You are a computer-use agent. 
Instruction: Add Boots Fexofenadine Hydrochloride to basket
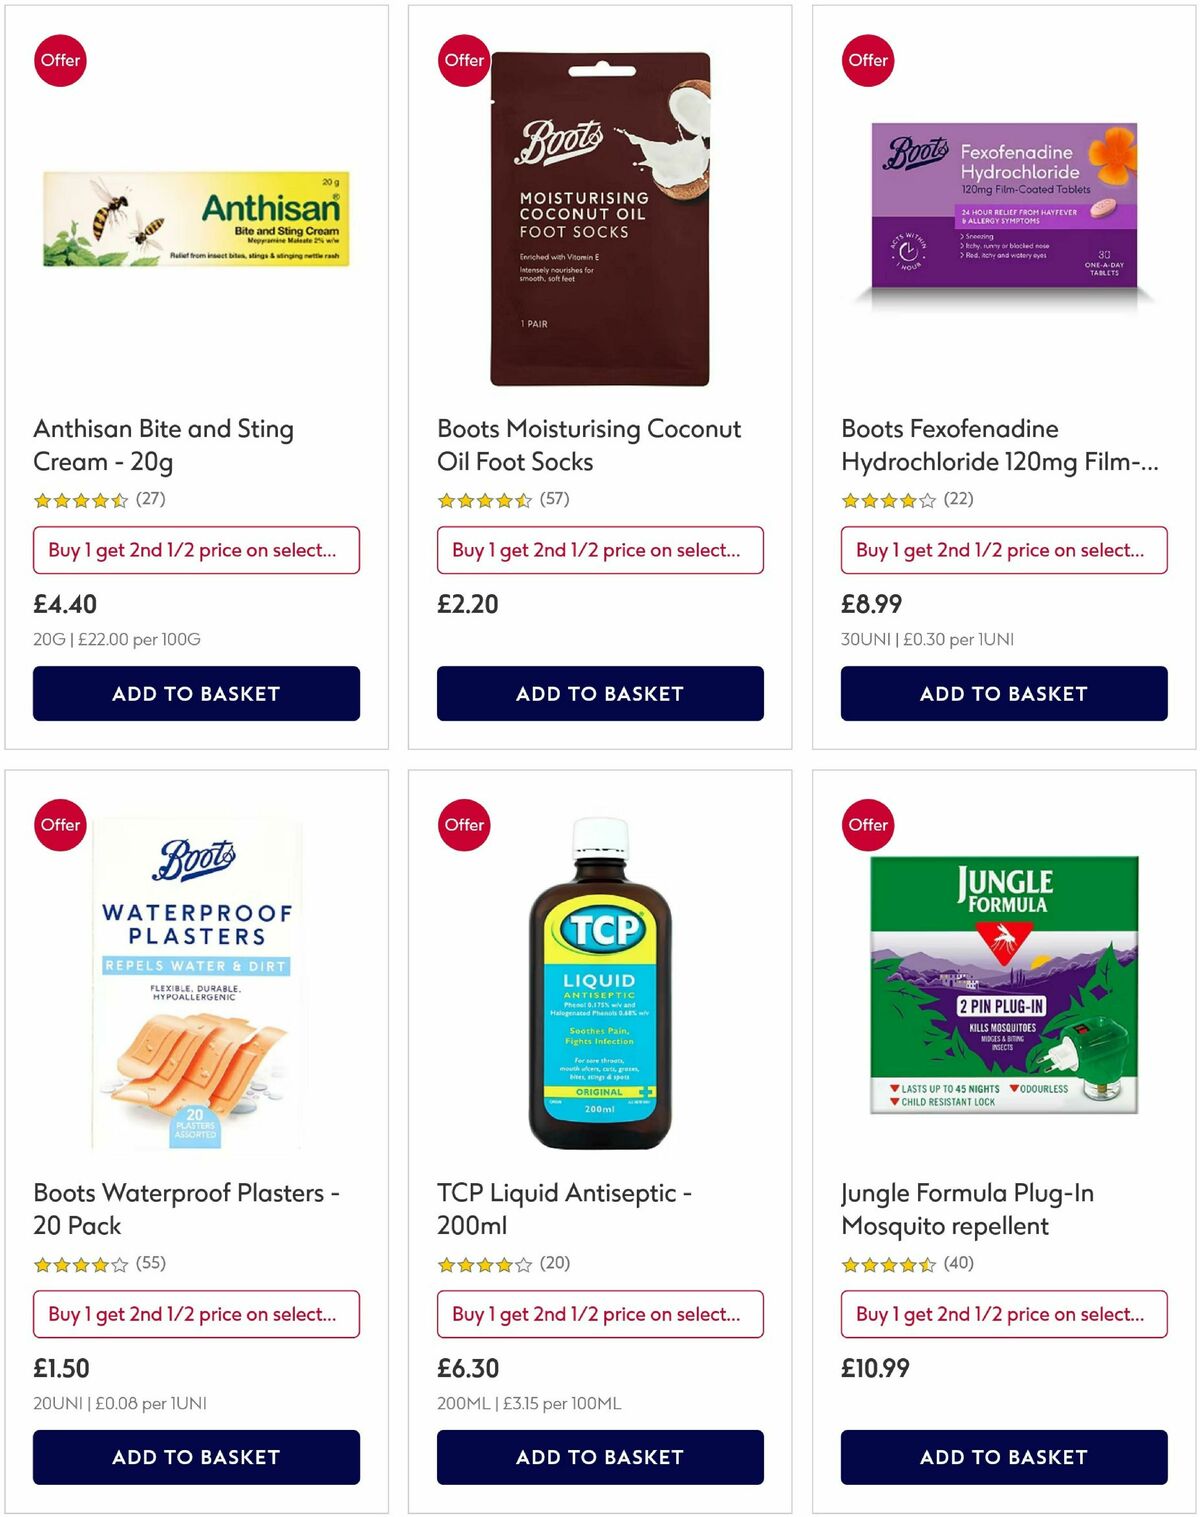pyautogui.click(x=1003, y=693)
